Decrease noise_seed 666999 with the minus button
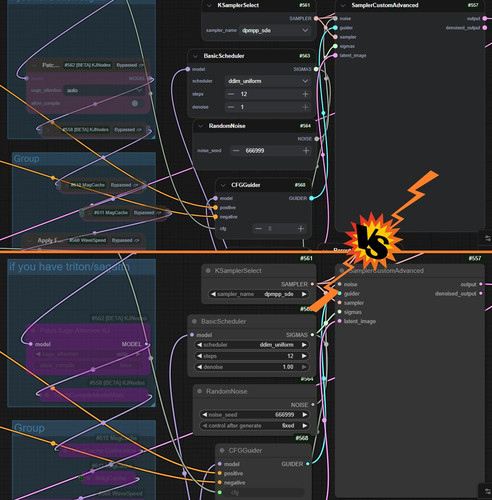 [x=236, y=151]
